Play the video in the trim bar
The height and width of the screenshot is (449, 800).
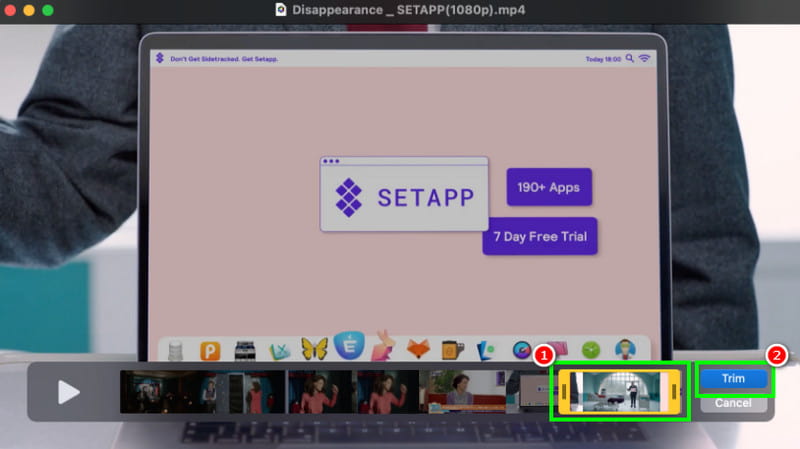point(68,392)
